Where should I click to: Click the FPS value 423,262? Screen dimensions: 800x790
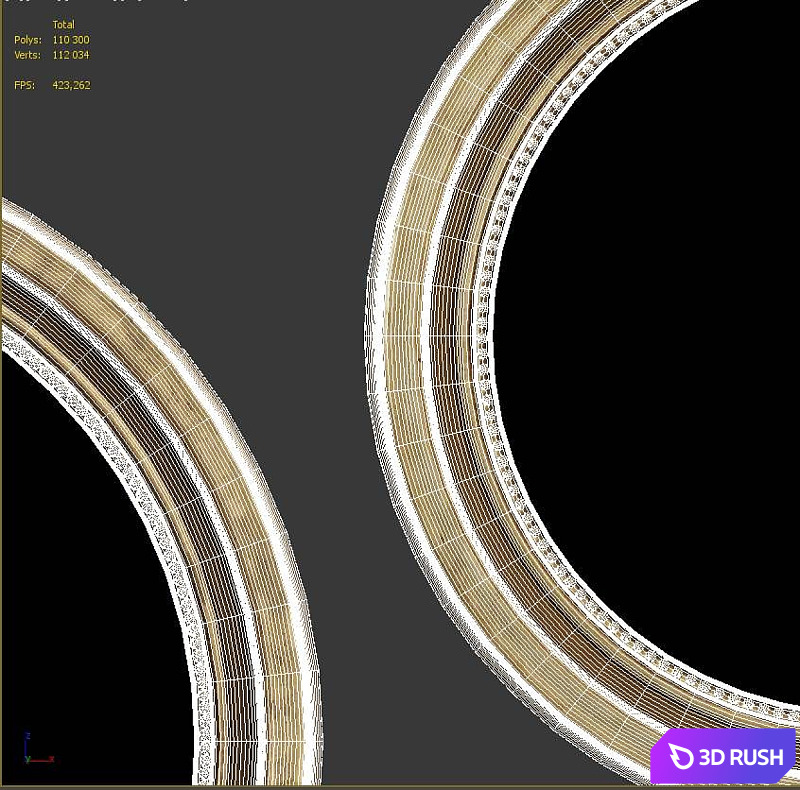click(x=71, y=85)
